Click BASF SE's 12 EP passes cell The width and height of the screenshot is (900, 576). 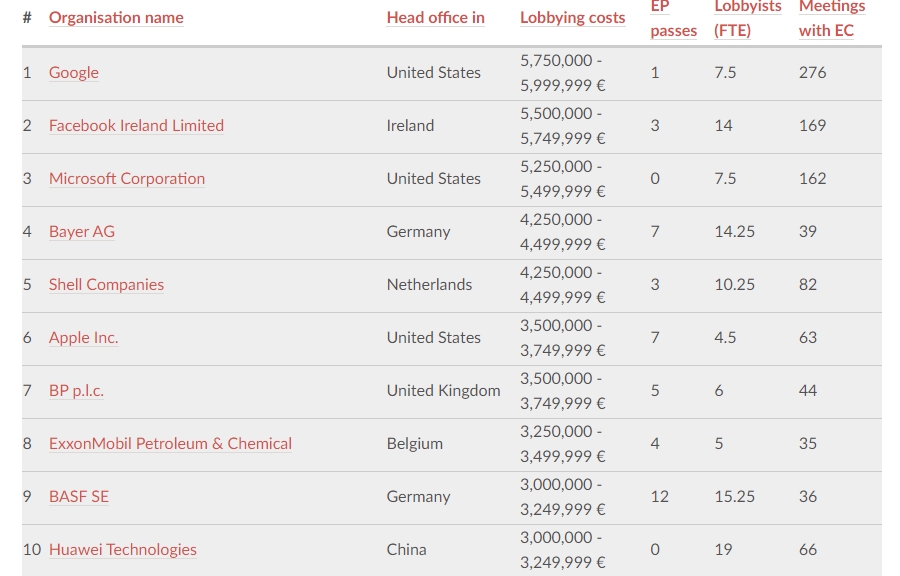660,497
